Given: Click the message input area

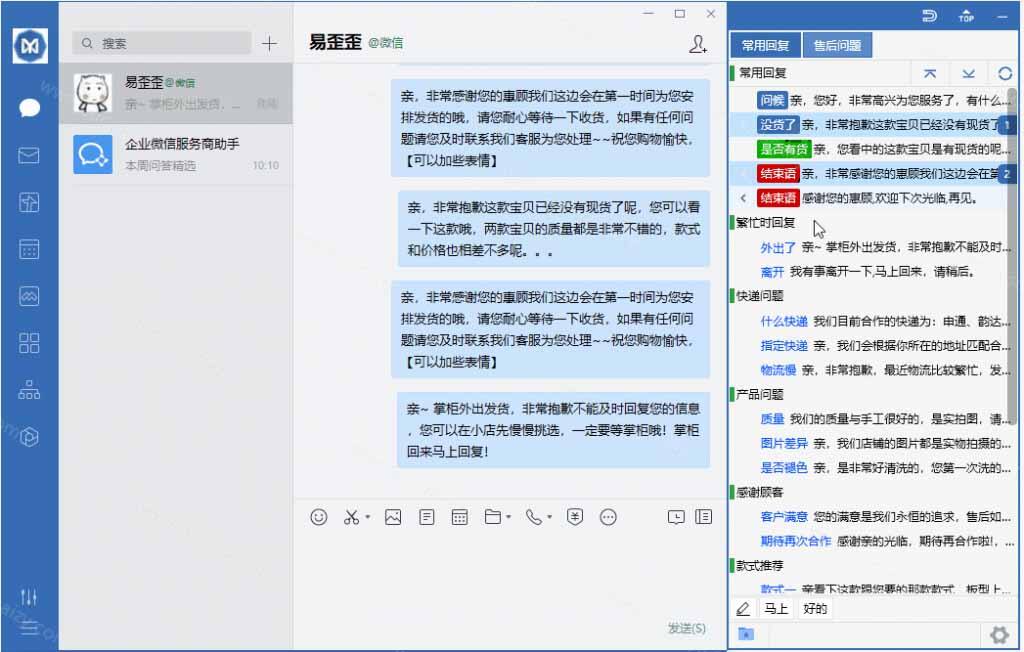Looking at the screenshot, I should point(511,575).
